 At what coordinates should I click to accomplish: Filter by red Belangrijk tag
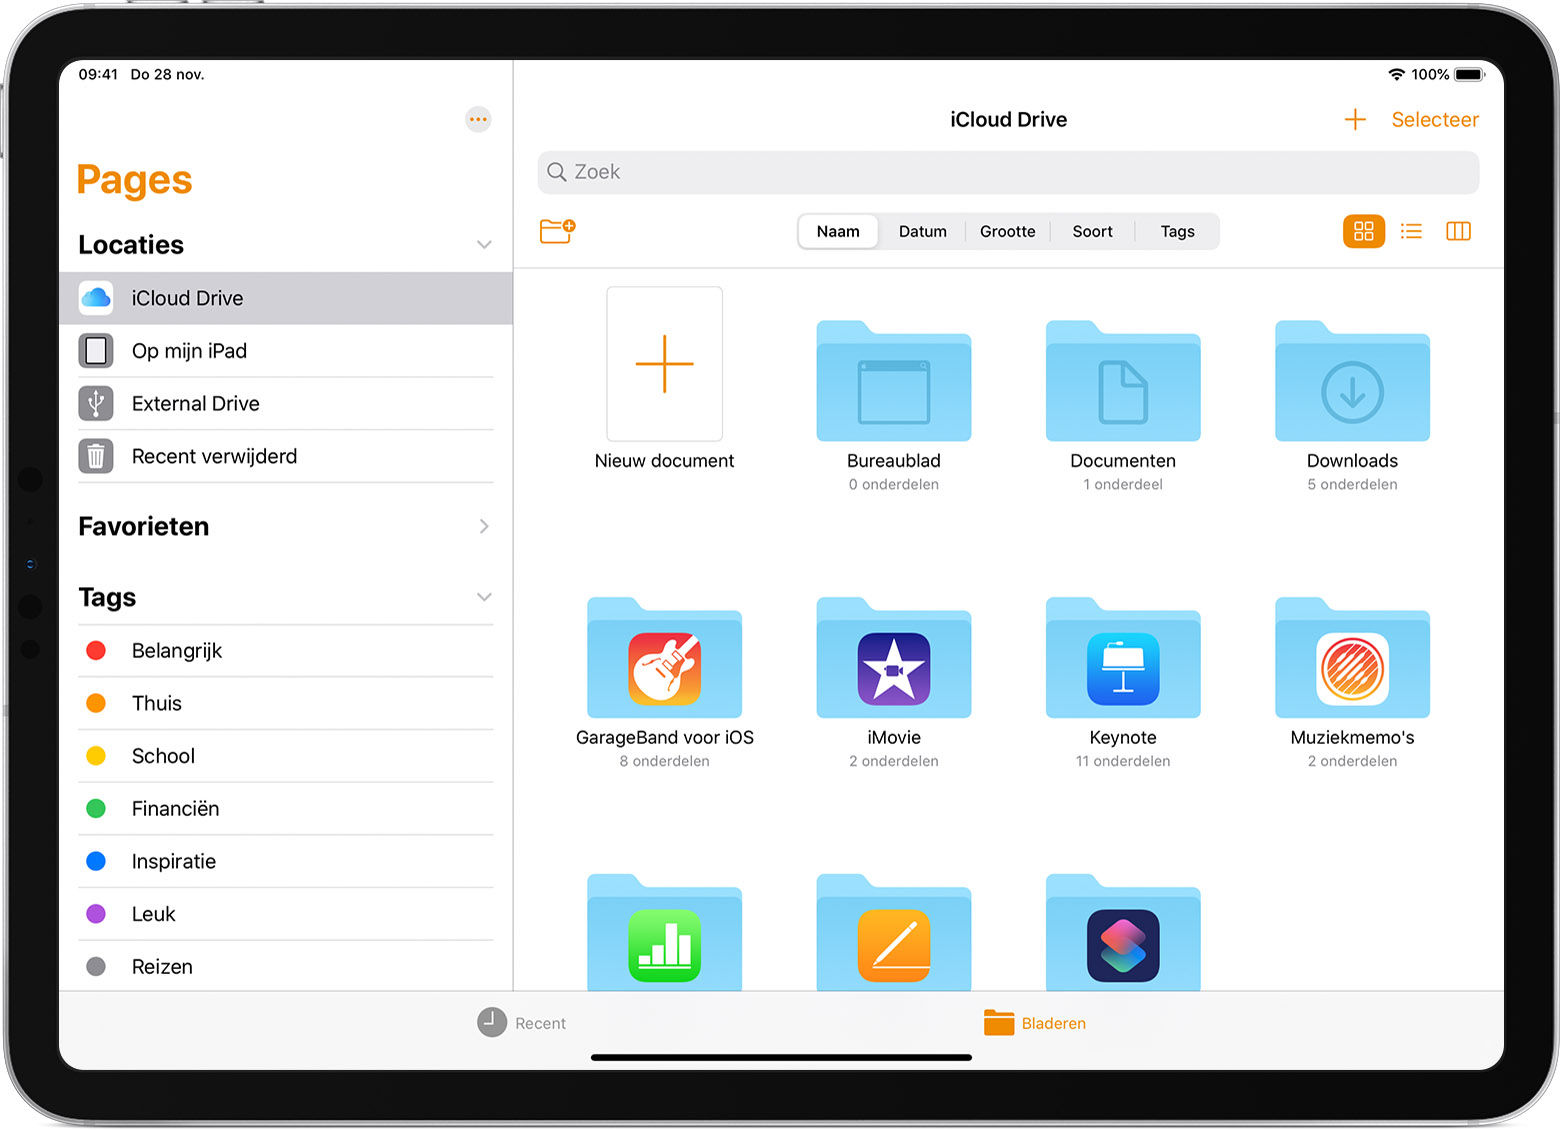(x=286, y=651)
